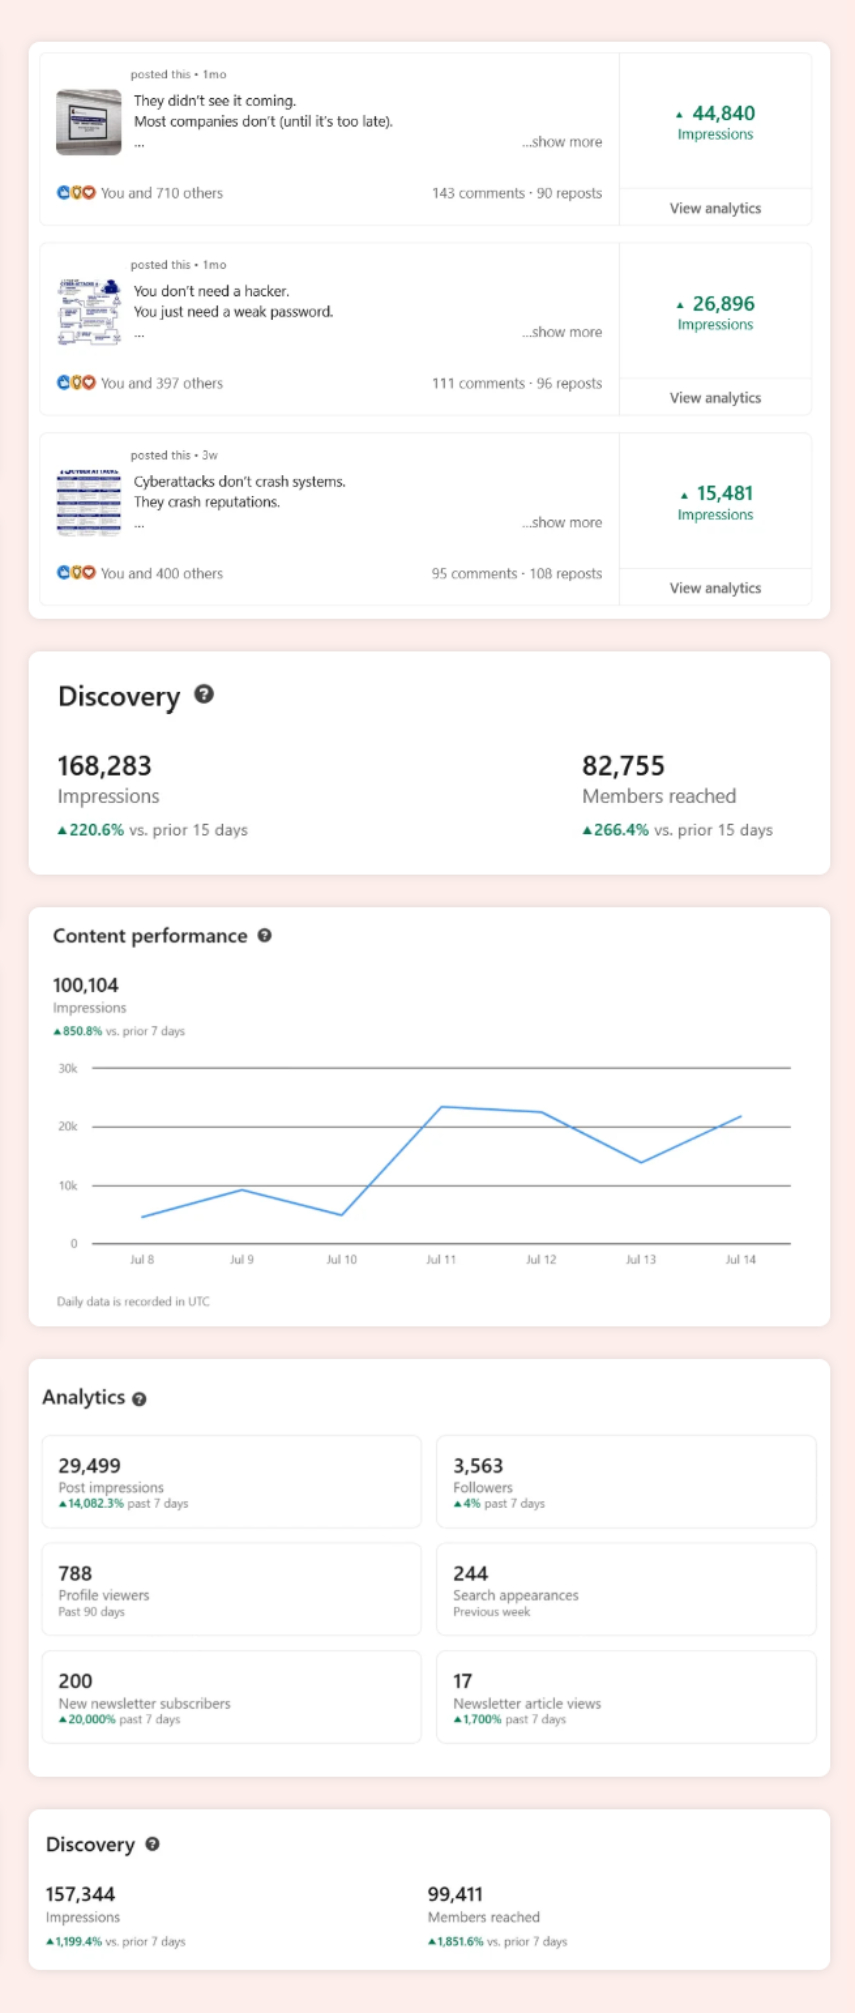Screen dimensions: 855x2013
Task: Expand "They didn't see it coming" with show more
Action: pos(562,142)
